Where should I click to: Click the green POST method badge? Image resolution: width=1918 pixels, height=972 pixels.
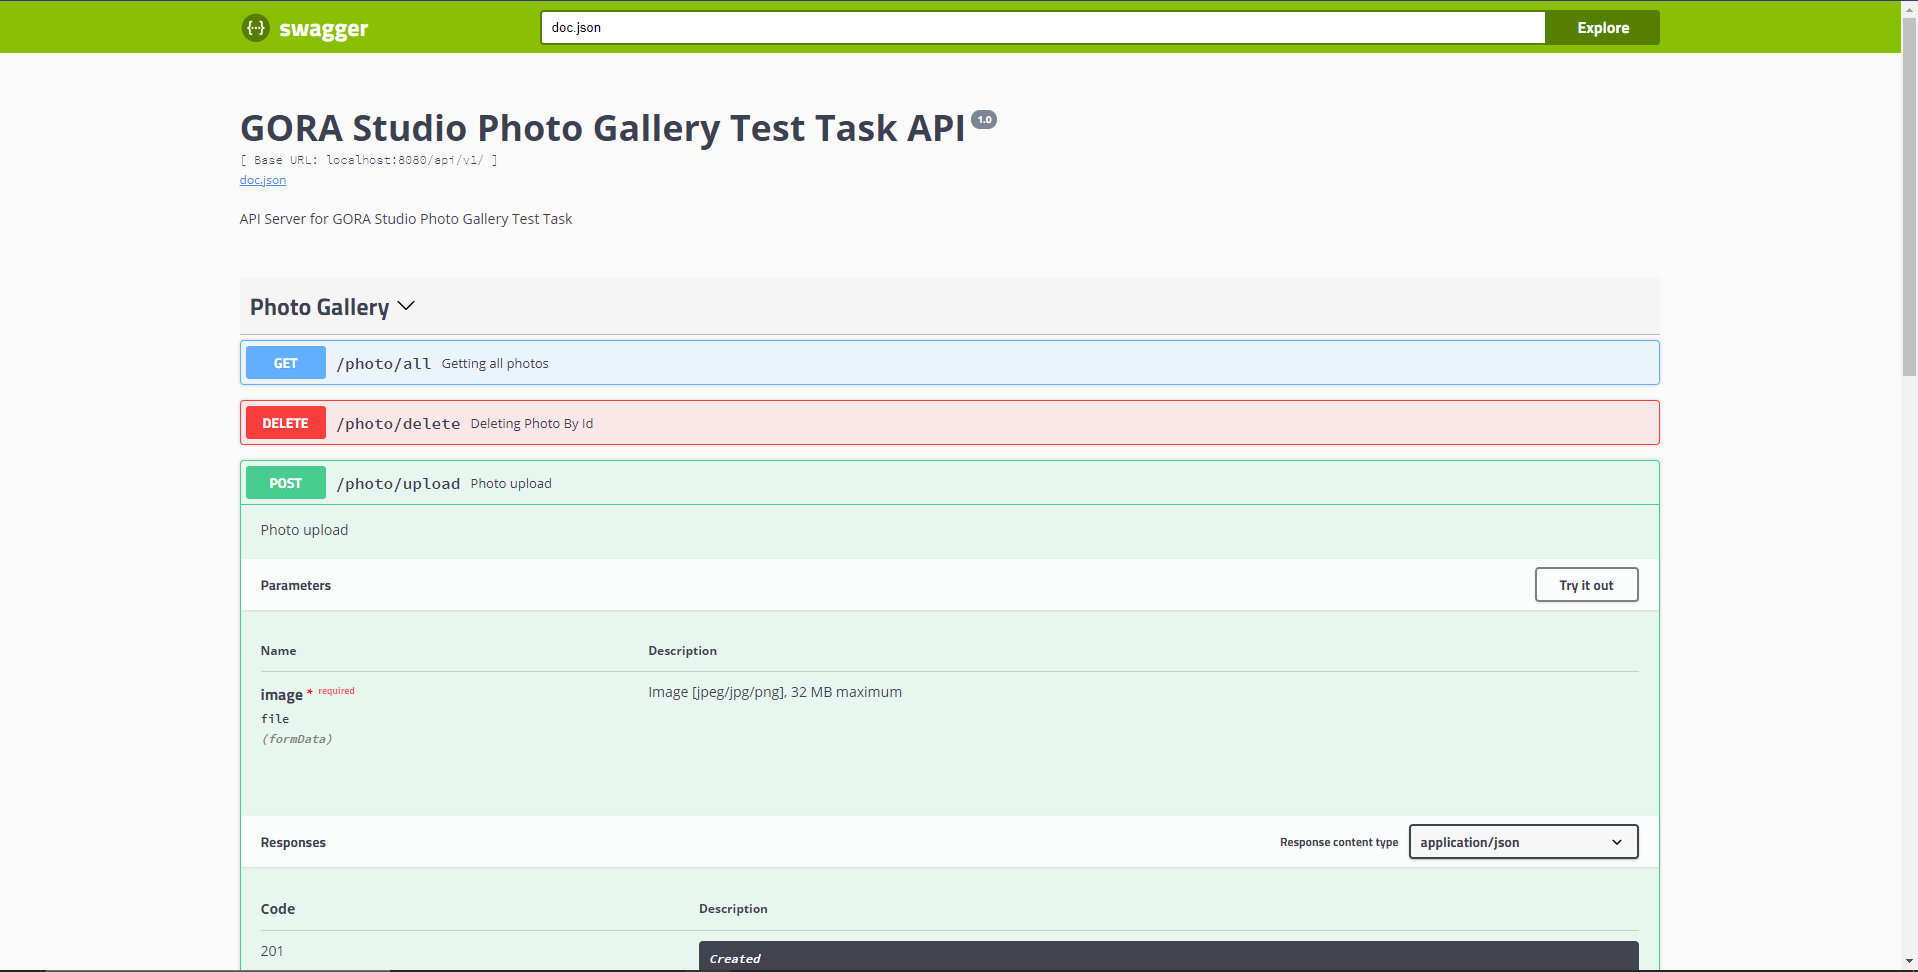coord(286,483)
